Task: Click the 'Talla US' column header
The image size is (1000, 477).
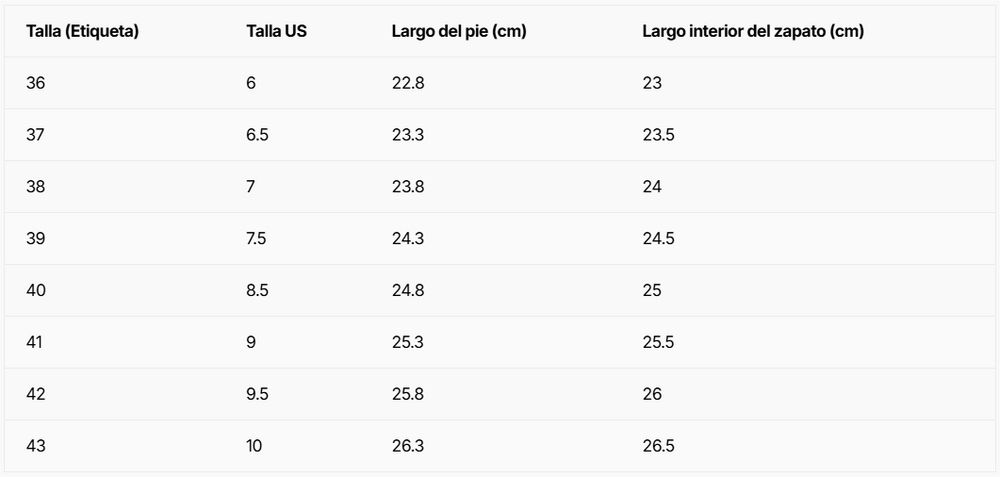Action: coord(276,31)
